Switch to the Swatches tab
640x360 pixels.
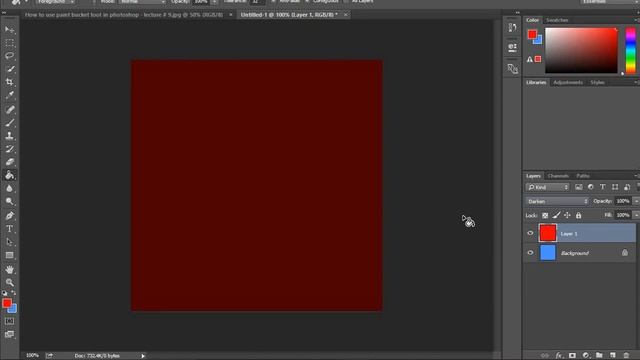tap(557, 20)
